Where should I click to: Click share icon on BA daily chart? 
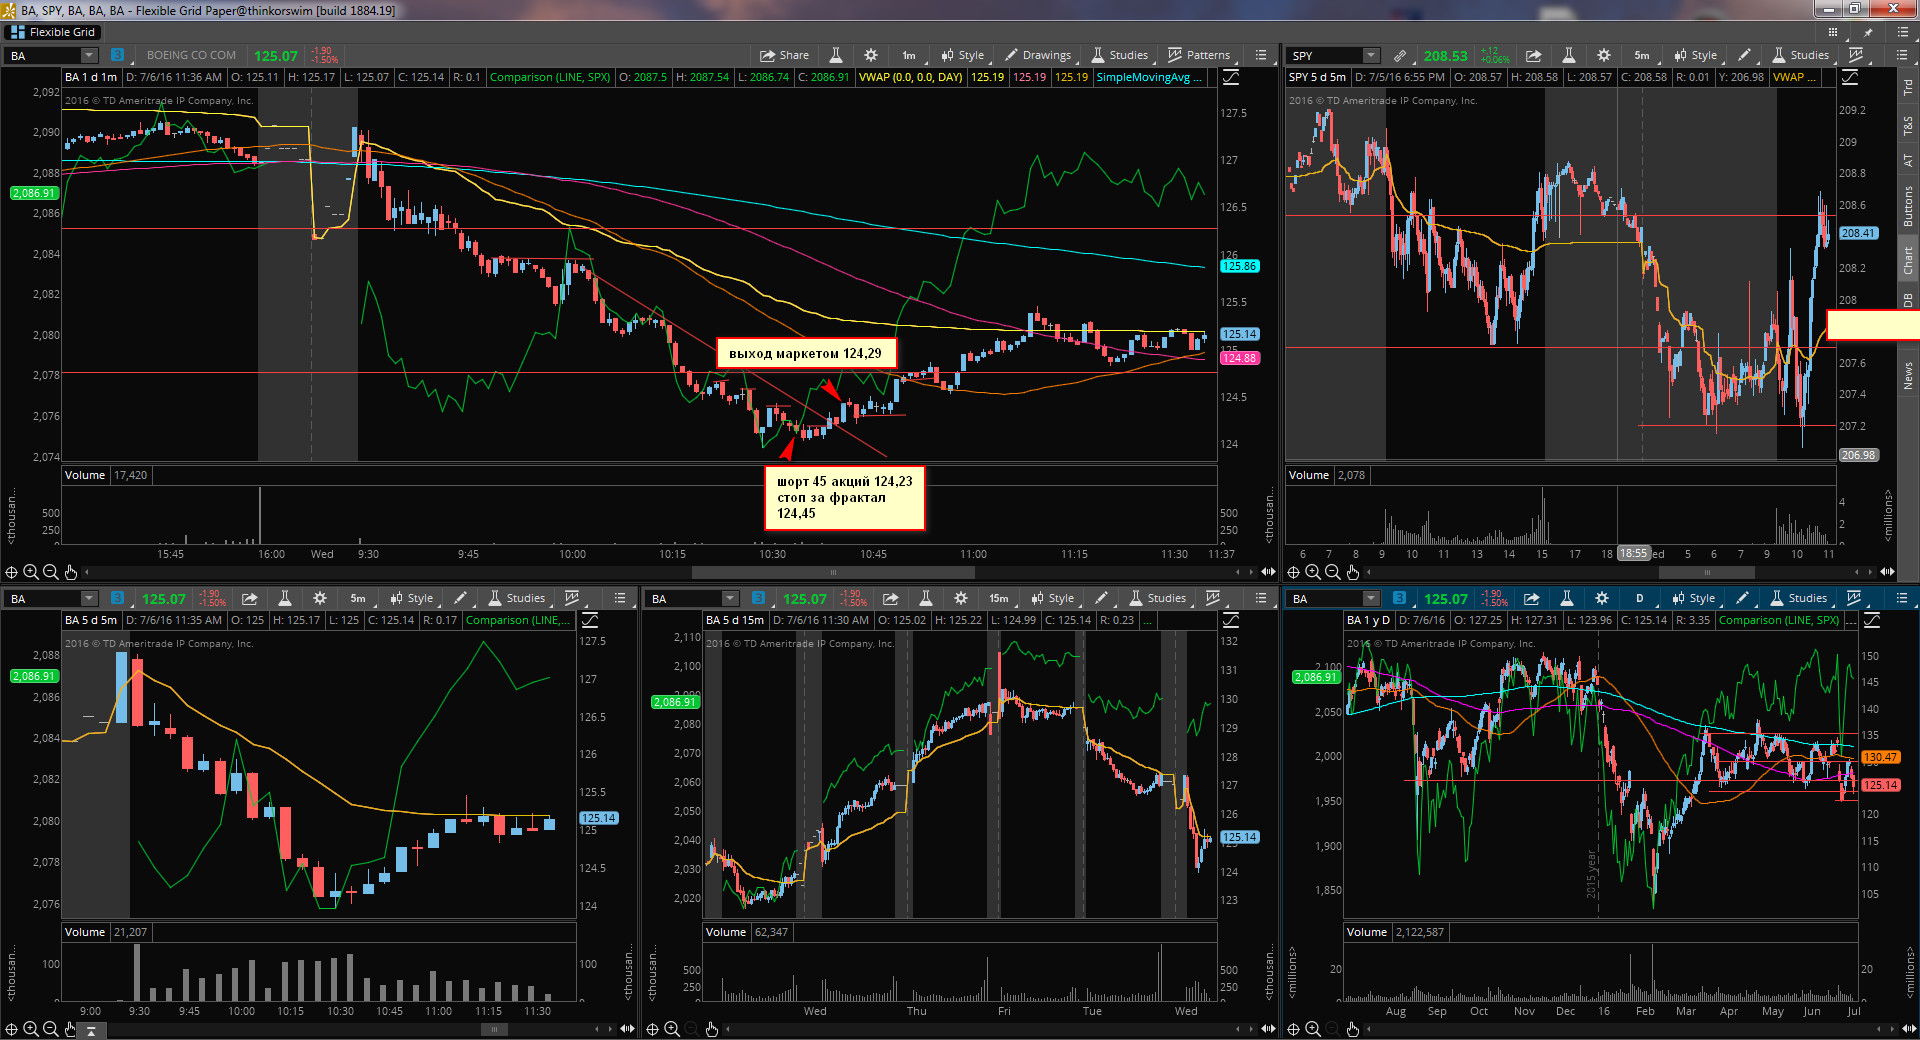tap(1532, 598)
